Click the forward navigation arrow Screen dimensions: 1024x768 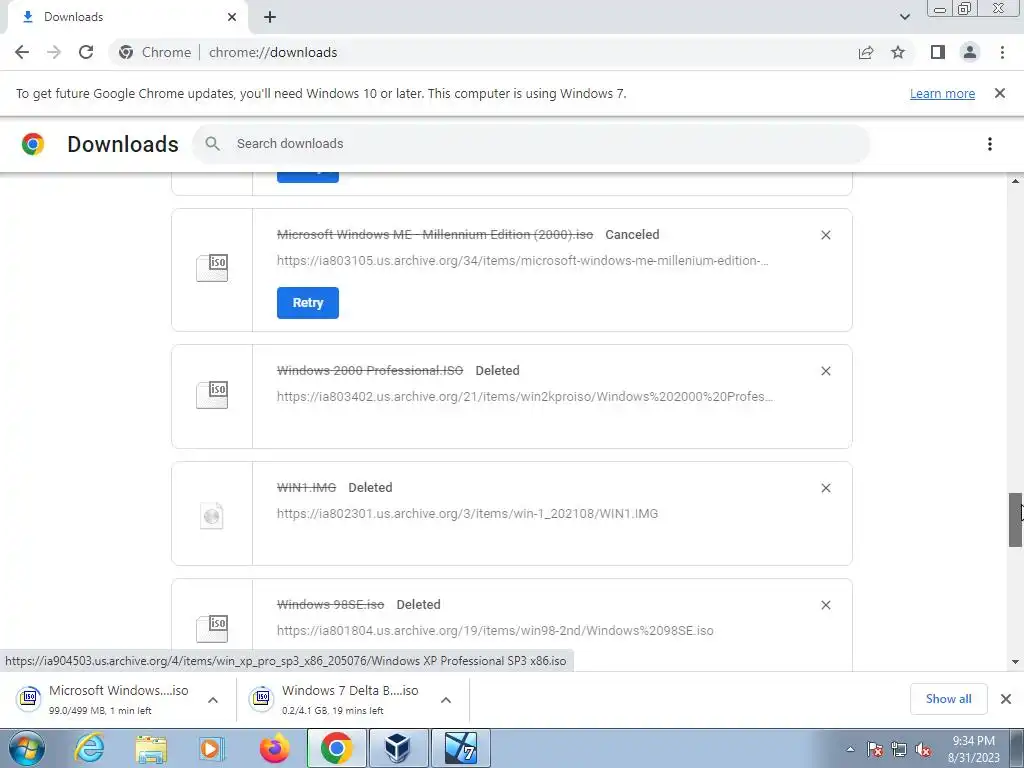(x=54, y=52)
